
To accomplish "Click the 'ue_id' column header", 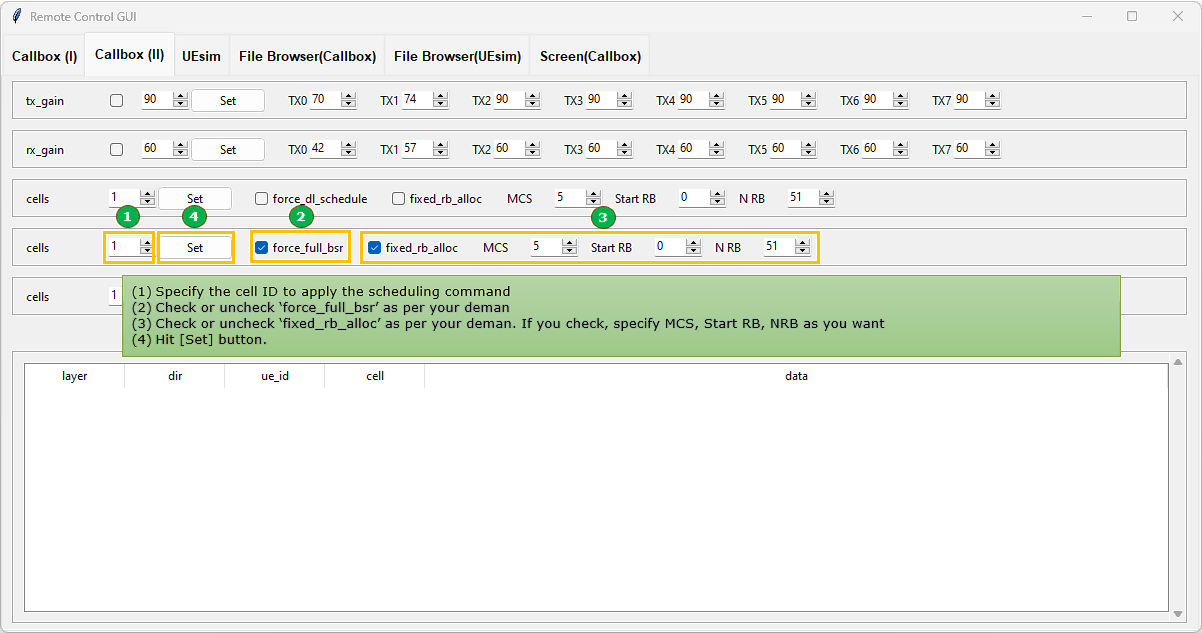I will pyautogui.click(x=275, y=376).
